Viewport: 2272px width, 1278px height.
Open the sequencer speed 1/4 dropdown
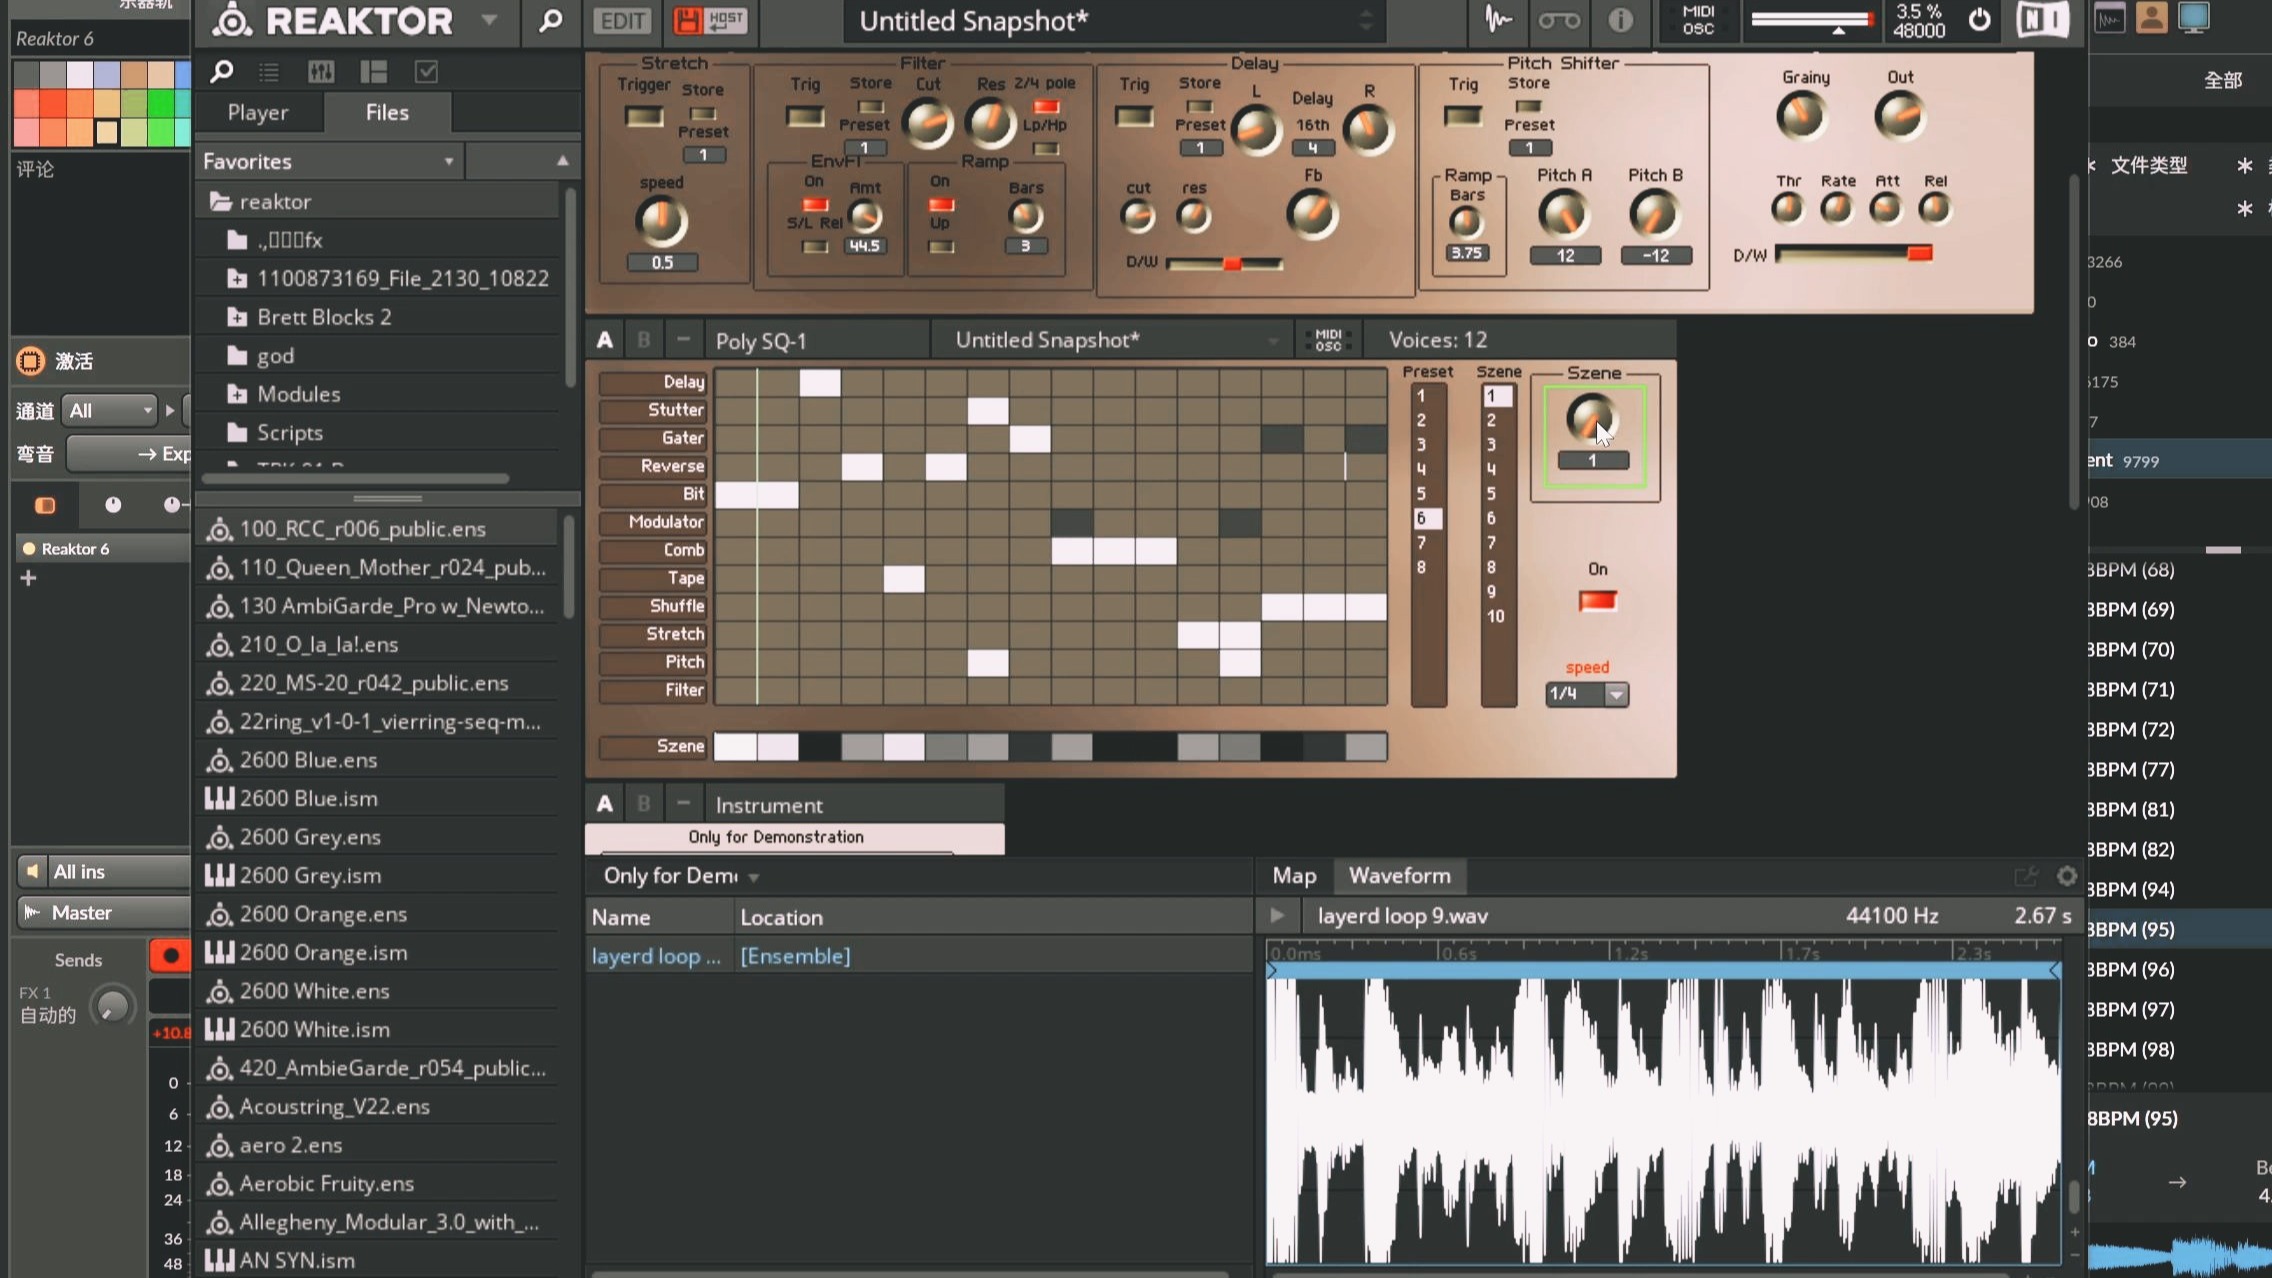click(x=1587, y=694)
